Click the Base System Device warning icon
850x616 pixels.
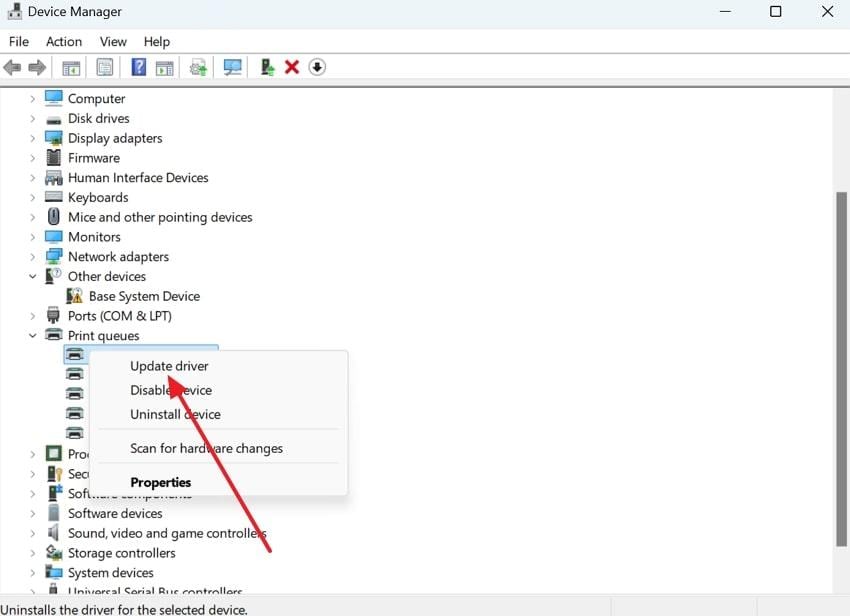[73, 296]
